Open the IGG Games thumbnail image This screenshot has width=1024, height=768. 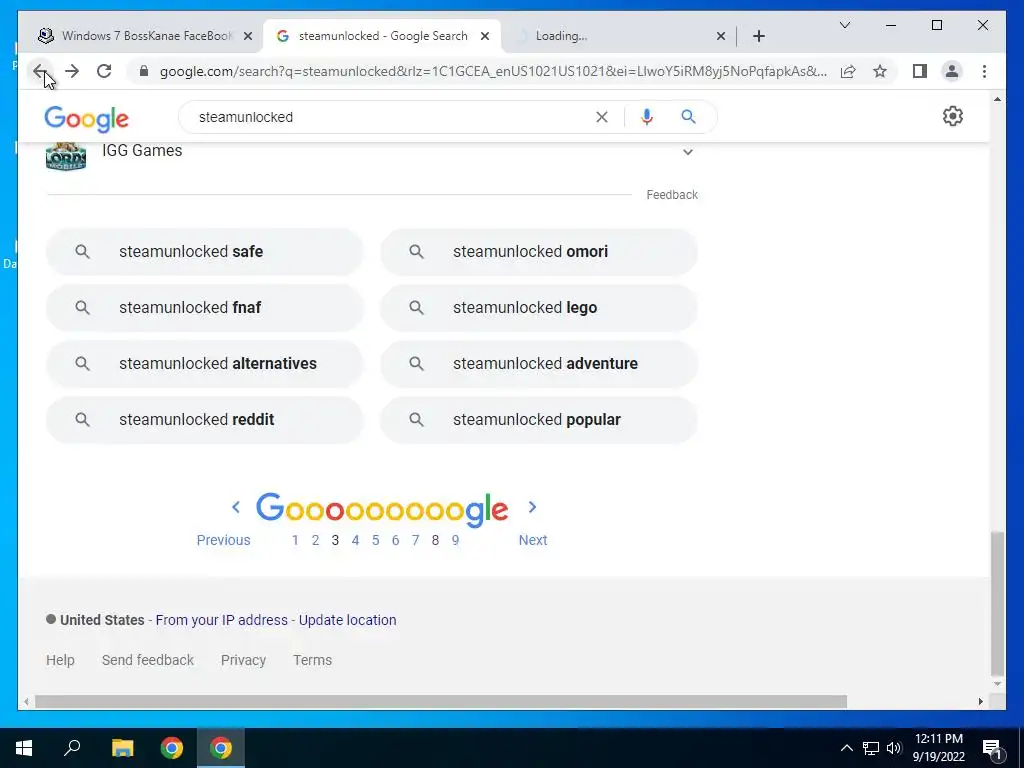pyautogui.click(x=66, y=156)
